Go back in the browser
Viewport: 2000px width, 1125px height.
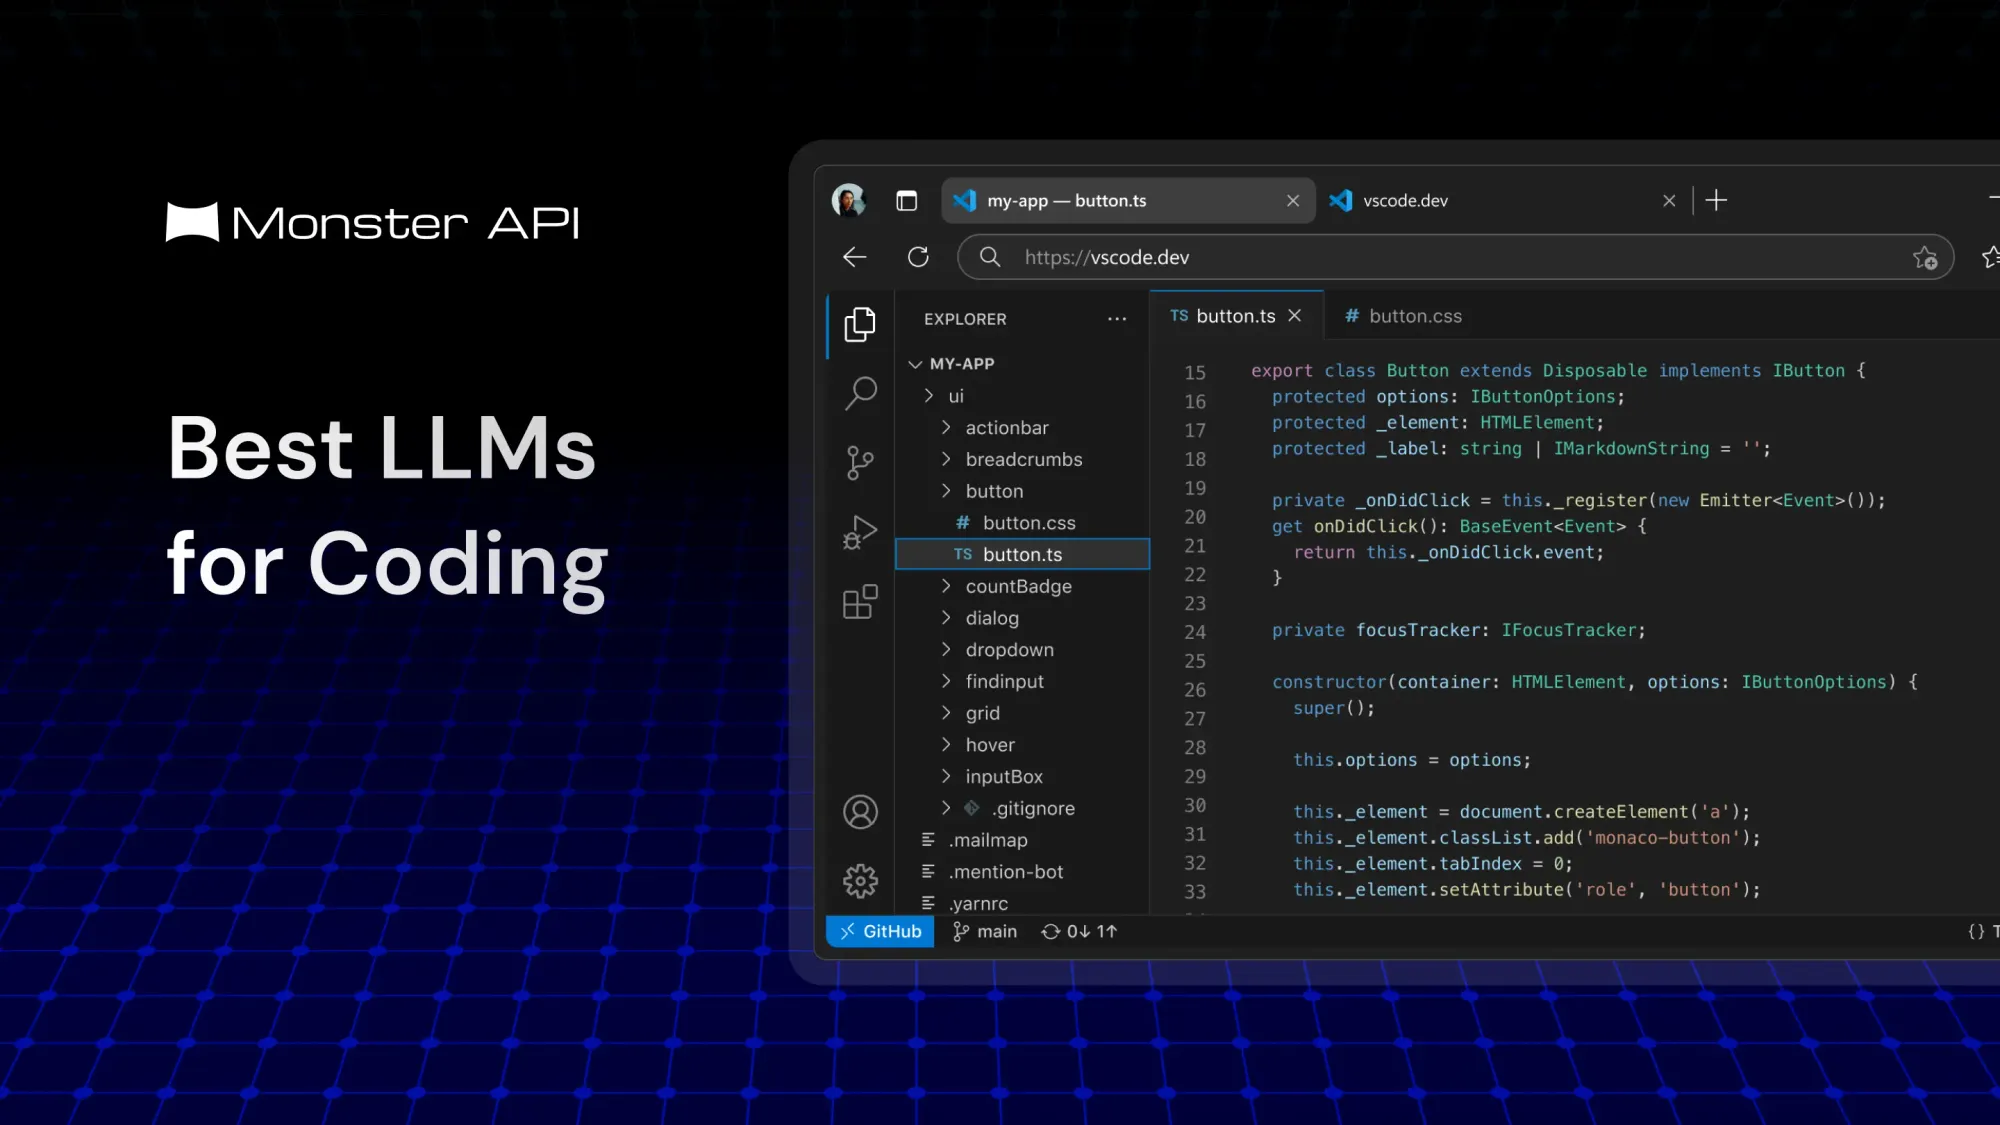pos(855,257)
